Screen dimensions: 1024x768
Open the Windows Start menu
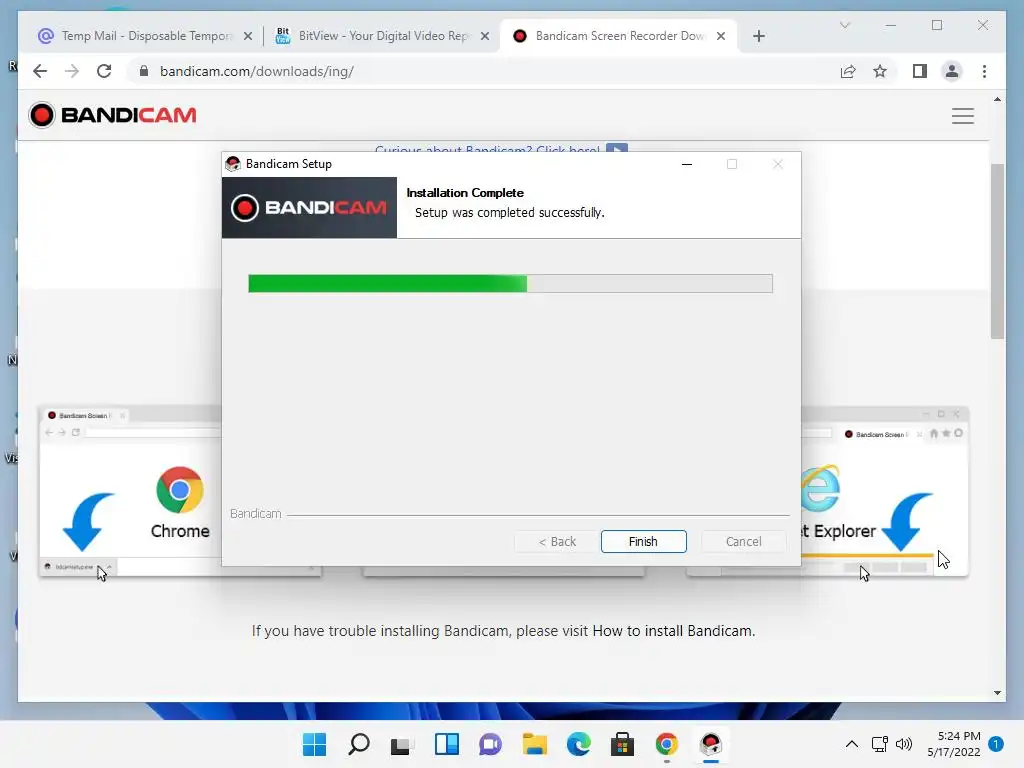tap(314, 744)
